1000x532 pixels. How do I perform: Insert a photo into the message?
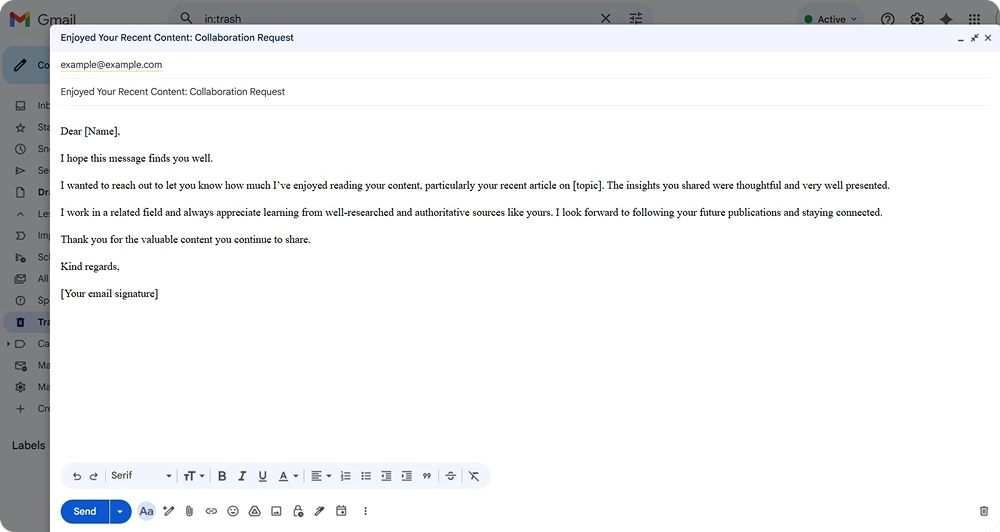tap(276, 511)
